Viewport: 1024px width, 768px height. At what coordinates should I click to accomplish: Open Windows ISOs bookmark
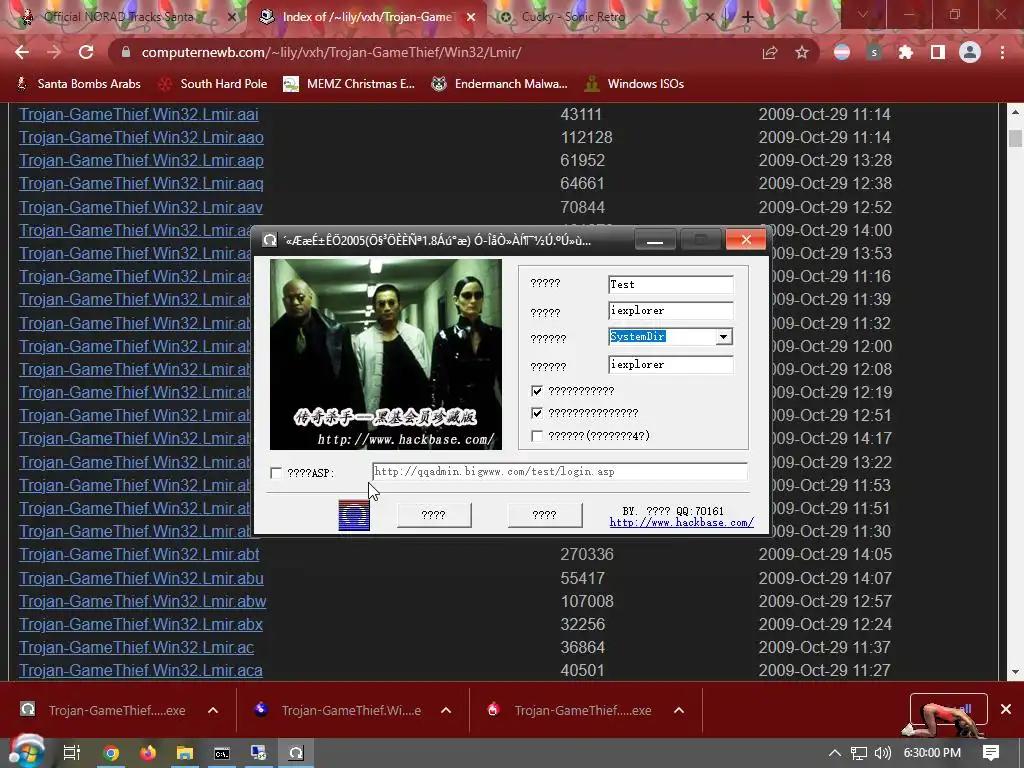tap(634, 84)
